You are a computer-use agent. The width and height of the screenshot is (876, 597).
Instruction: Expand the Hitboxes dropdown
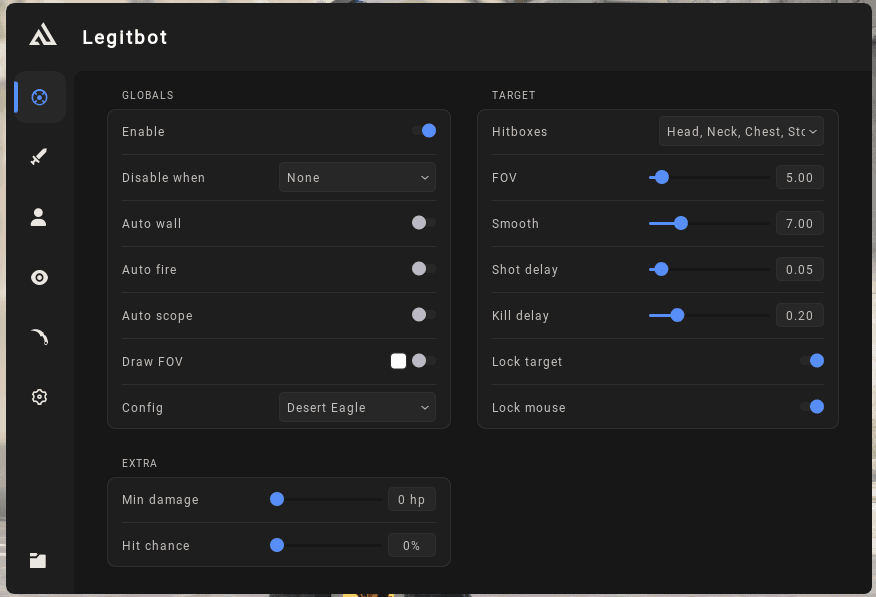click(x=741, y=131)
